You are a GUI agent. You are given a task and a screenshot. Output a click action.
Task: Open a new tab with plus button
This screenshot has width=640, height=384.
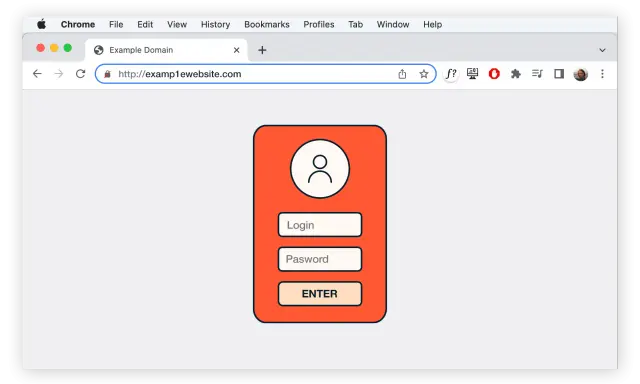(x=262, y=50)
